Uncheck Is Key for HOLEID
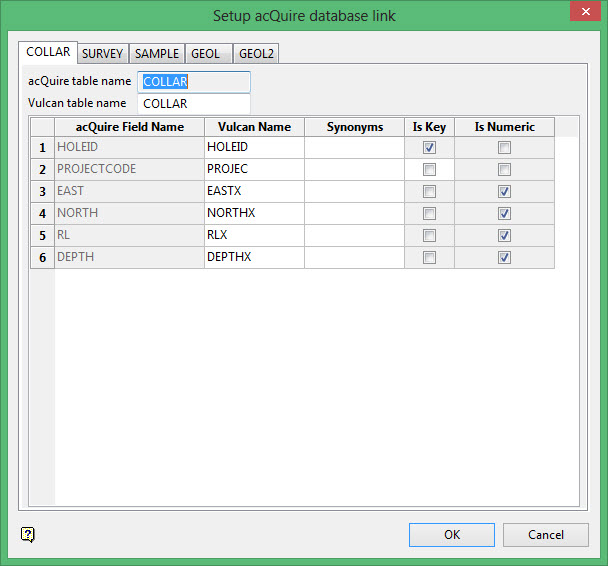The width and height of the screenshot is (608, 566). pyautogui.click(x=429, y=147)
